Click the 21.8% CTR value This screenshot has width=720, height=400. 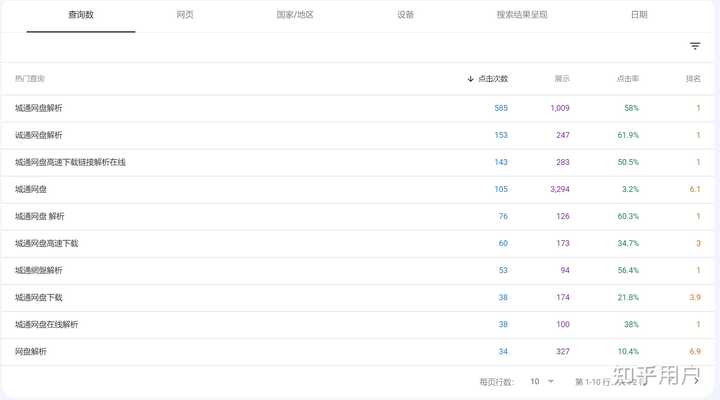(628, 298)
